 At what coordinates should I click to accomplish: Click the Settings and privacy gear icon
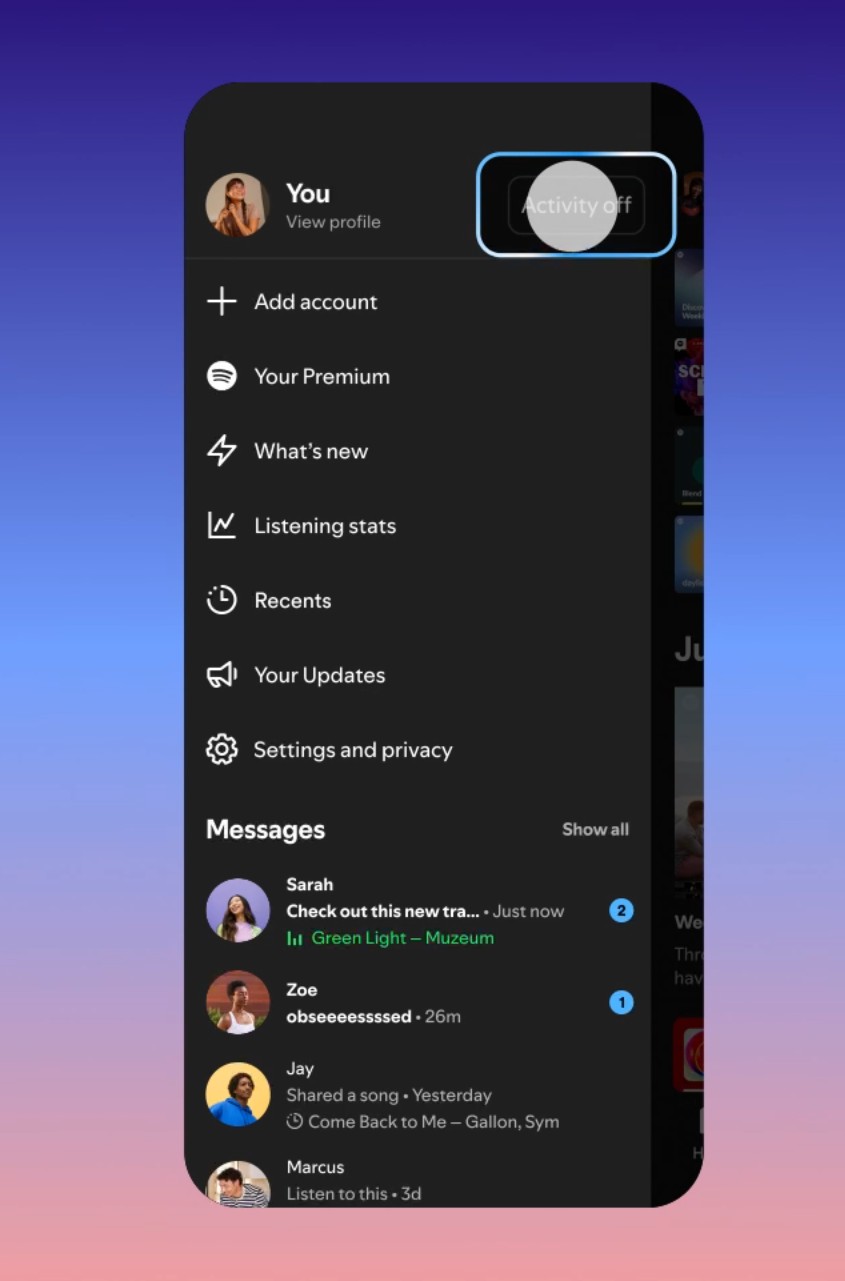[x=221, y=750]
